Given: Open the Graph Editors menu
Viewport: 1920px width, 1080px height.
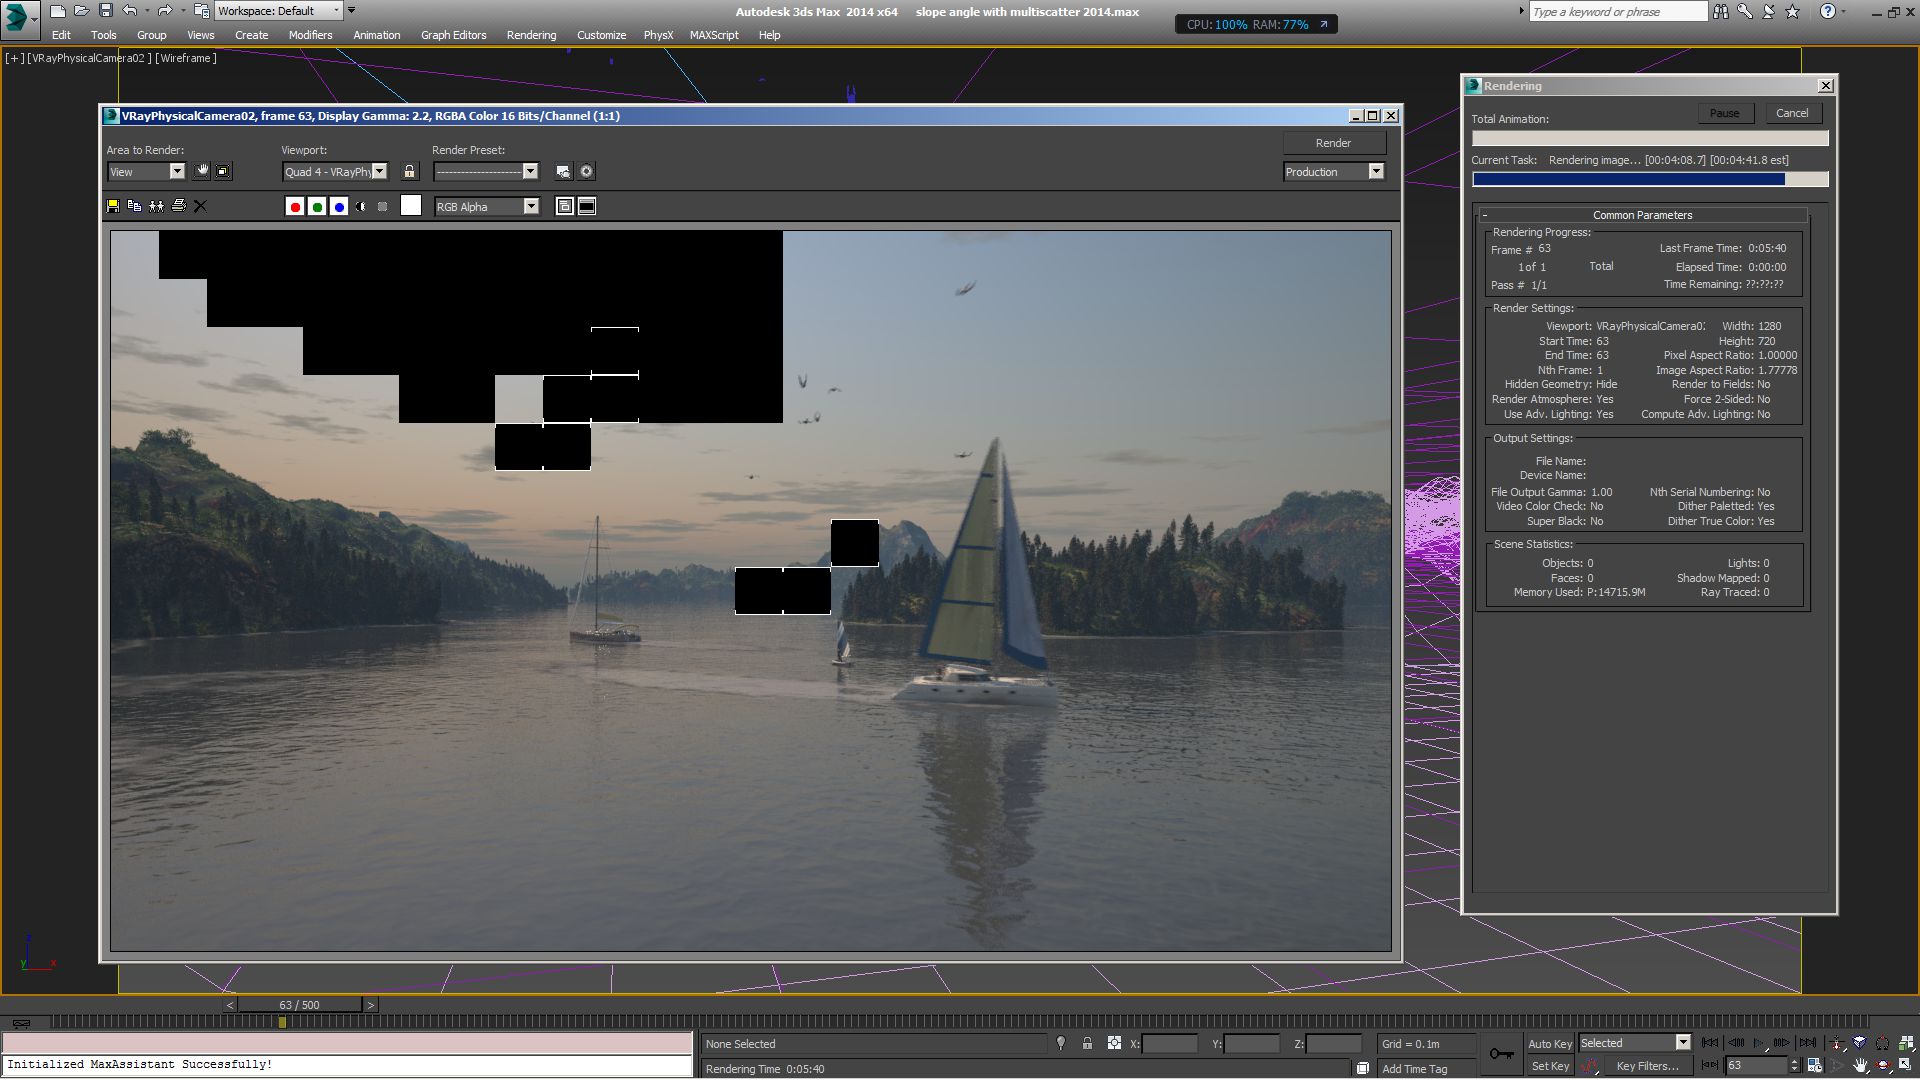Looking at the screenshot, I should tap(453, 35).
